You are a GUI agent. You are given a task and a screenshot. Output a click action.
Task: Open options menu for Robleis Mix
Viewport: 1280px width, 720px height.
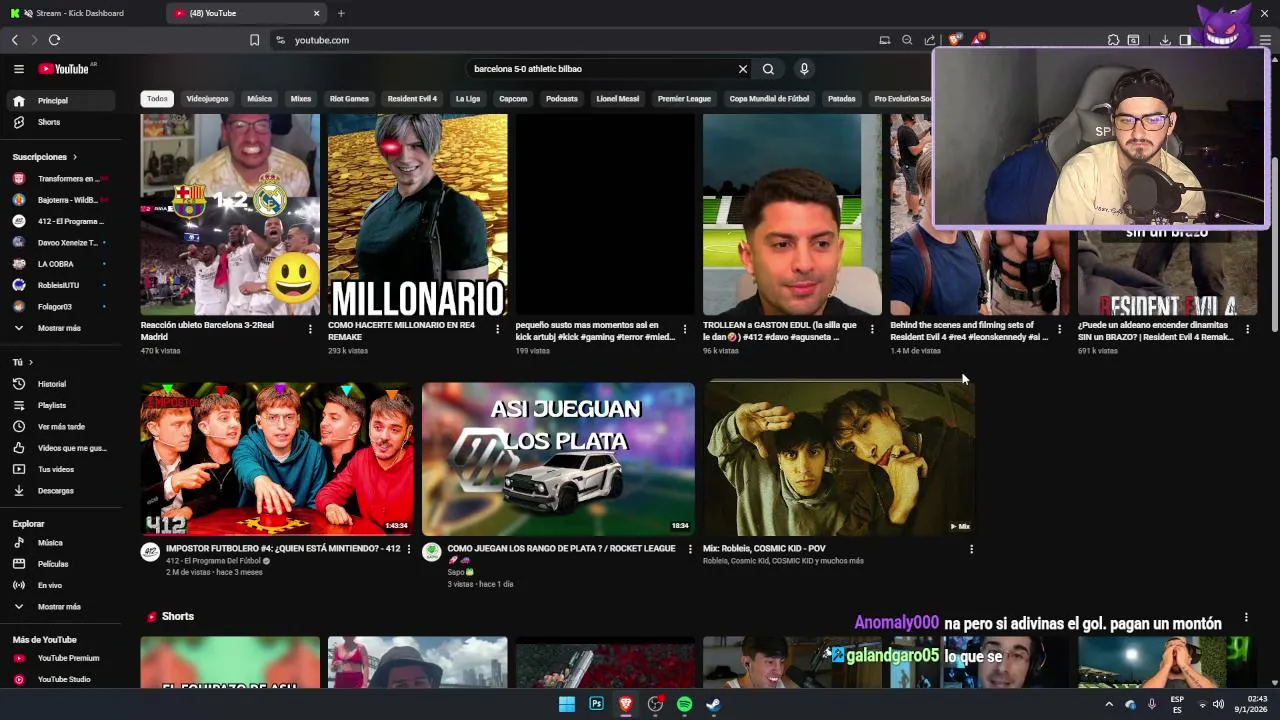point(971,549)
